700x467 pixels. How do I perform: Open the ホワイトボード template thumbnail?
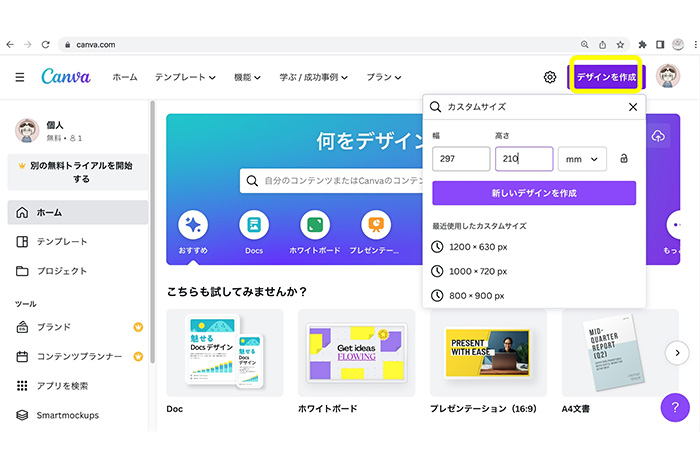tap(356, 353)
